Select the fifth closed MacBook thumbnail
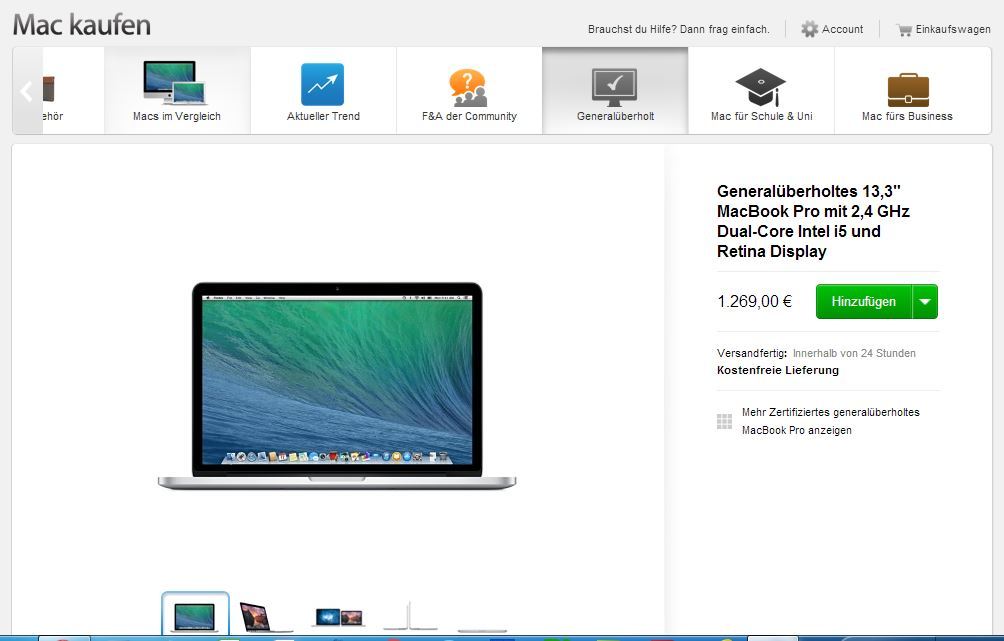This screenshot has width=1004, height=641. [482, 631]
